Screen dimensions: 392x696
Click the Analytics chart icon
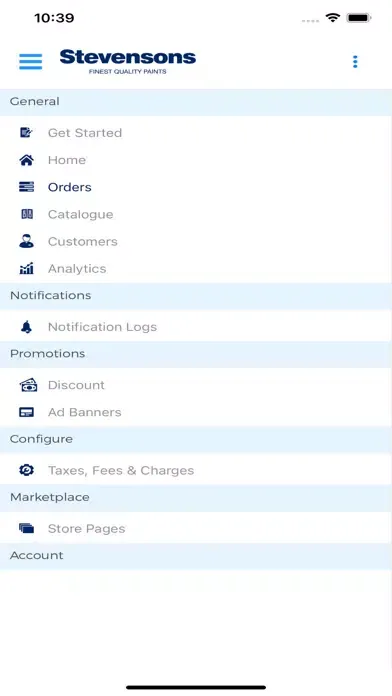pyautogui.click(x=27, y=269)
